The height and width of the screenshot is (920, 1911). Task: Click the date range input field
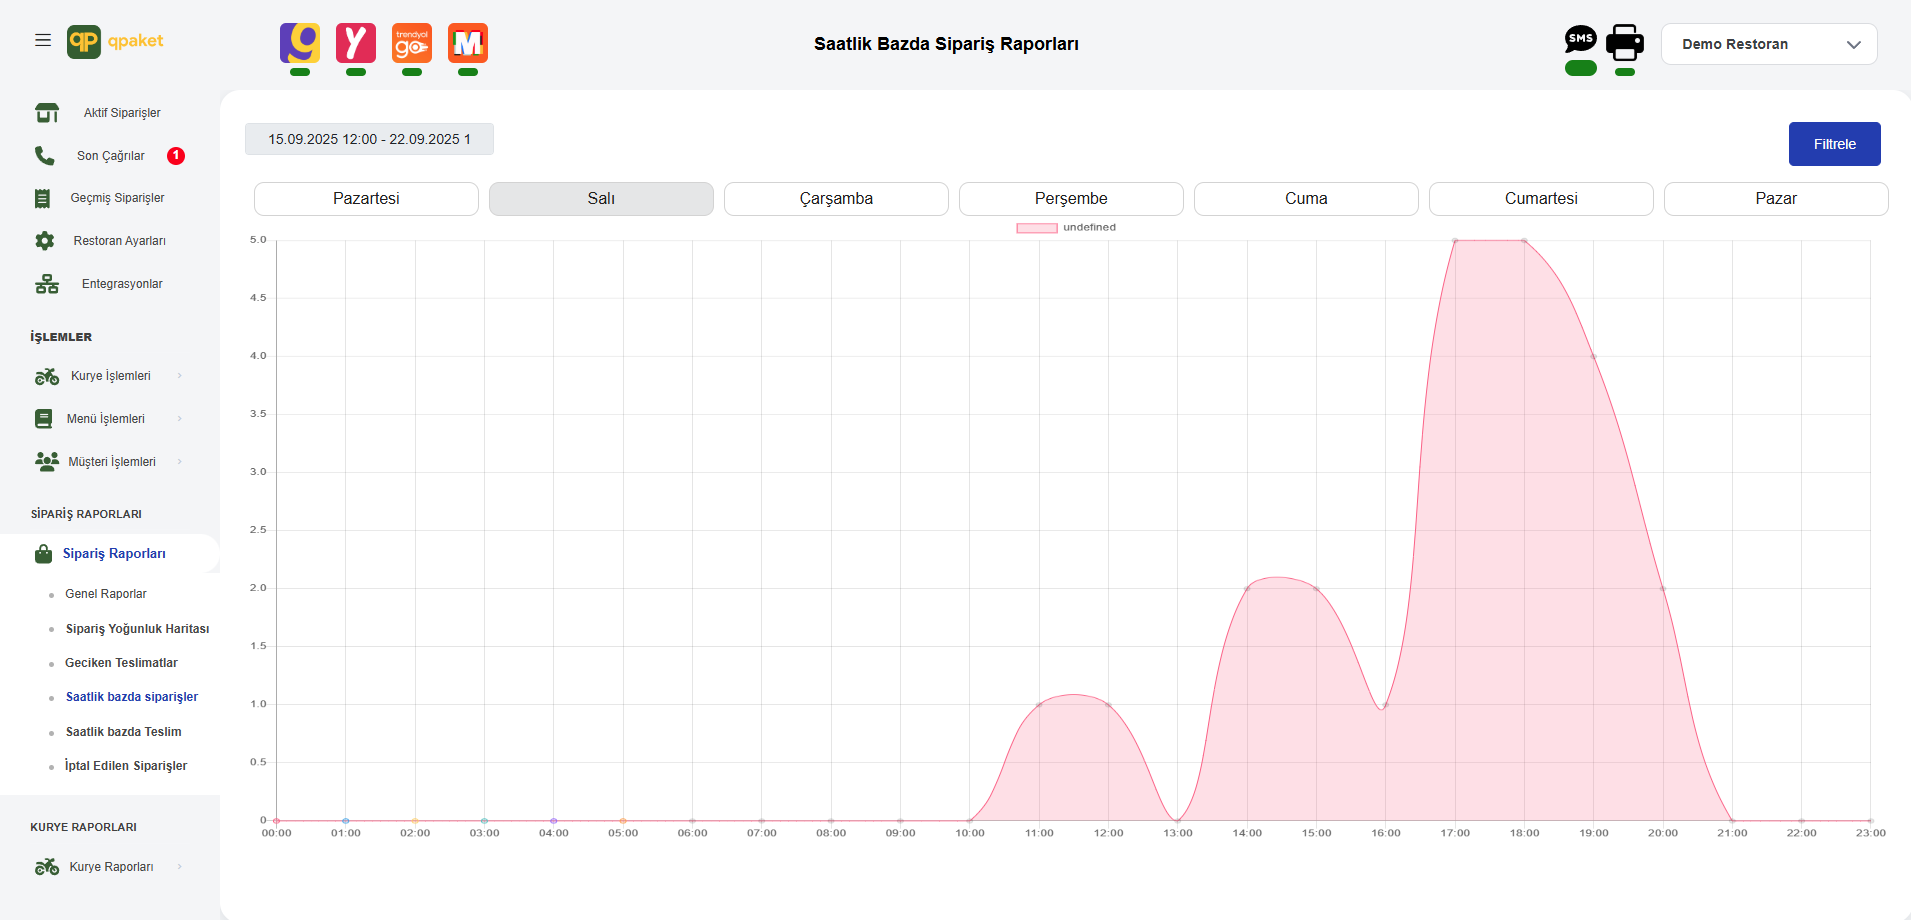(x=369, y=139)
